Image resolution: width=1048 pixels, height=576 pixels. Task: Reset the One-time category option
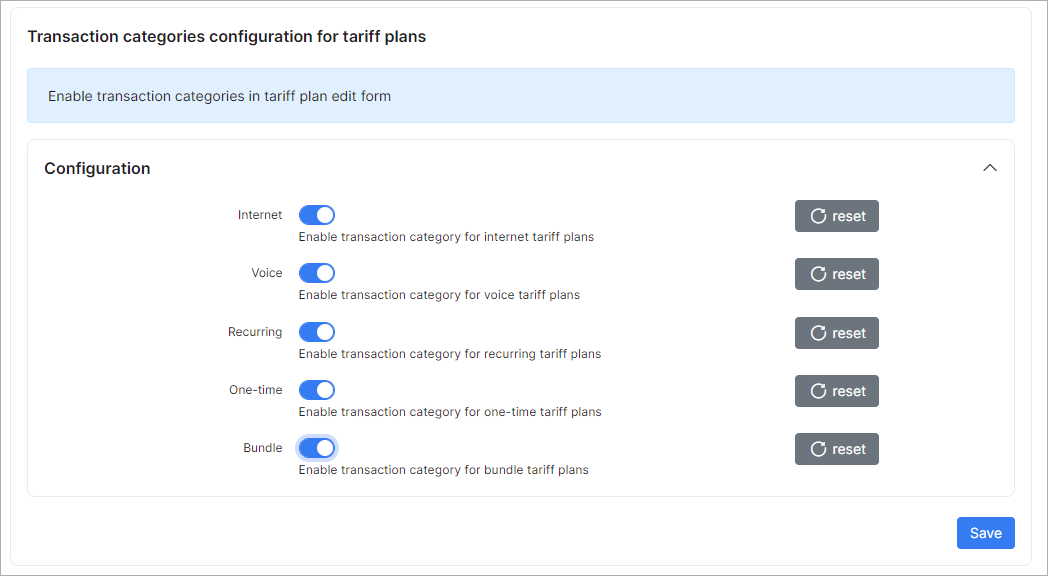pyautogui.click(x=837, y=391)
